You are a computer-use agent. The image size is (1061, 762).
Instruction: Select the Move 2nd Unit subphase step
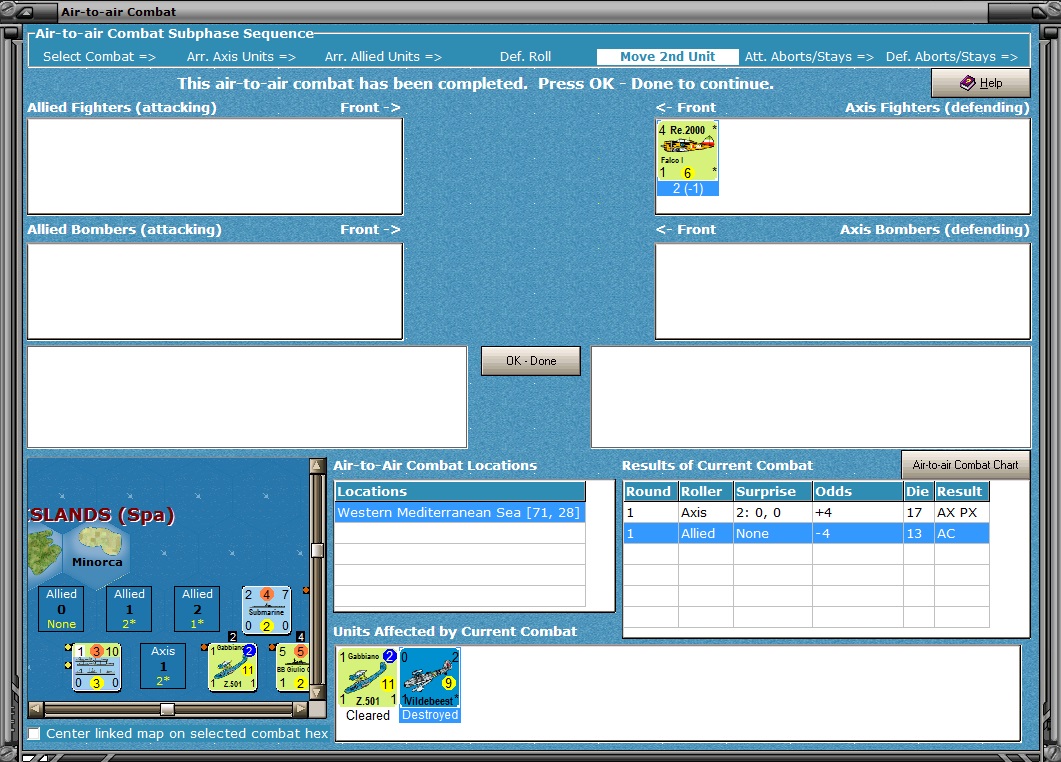coord(667,57)
